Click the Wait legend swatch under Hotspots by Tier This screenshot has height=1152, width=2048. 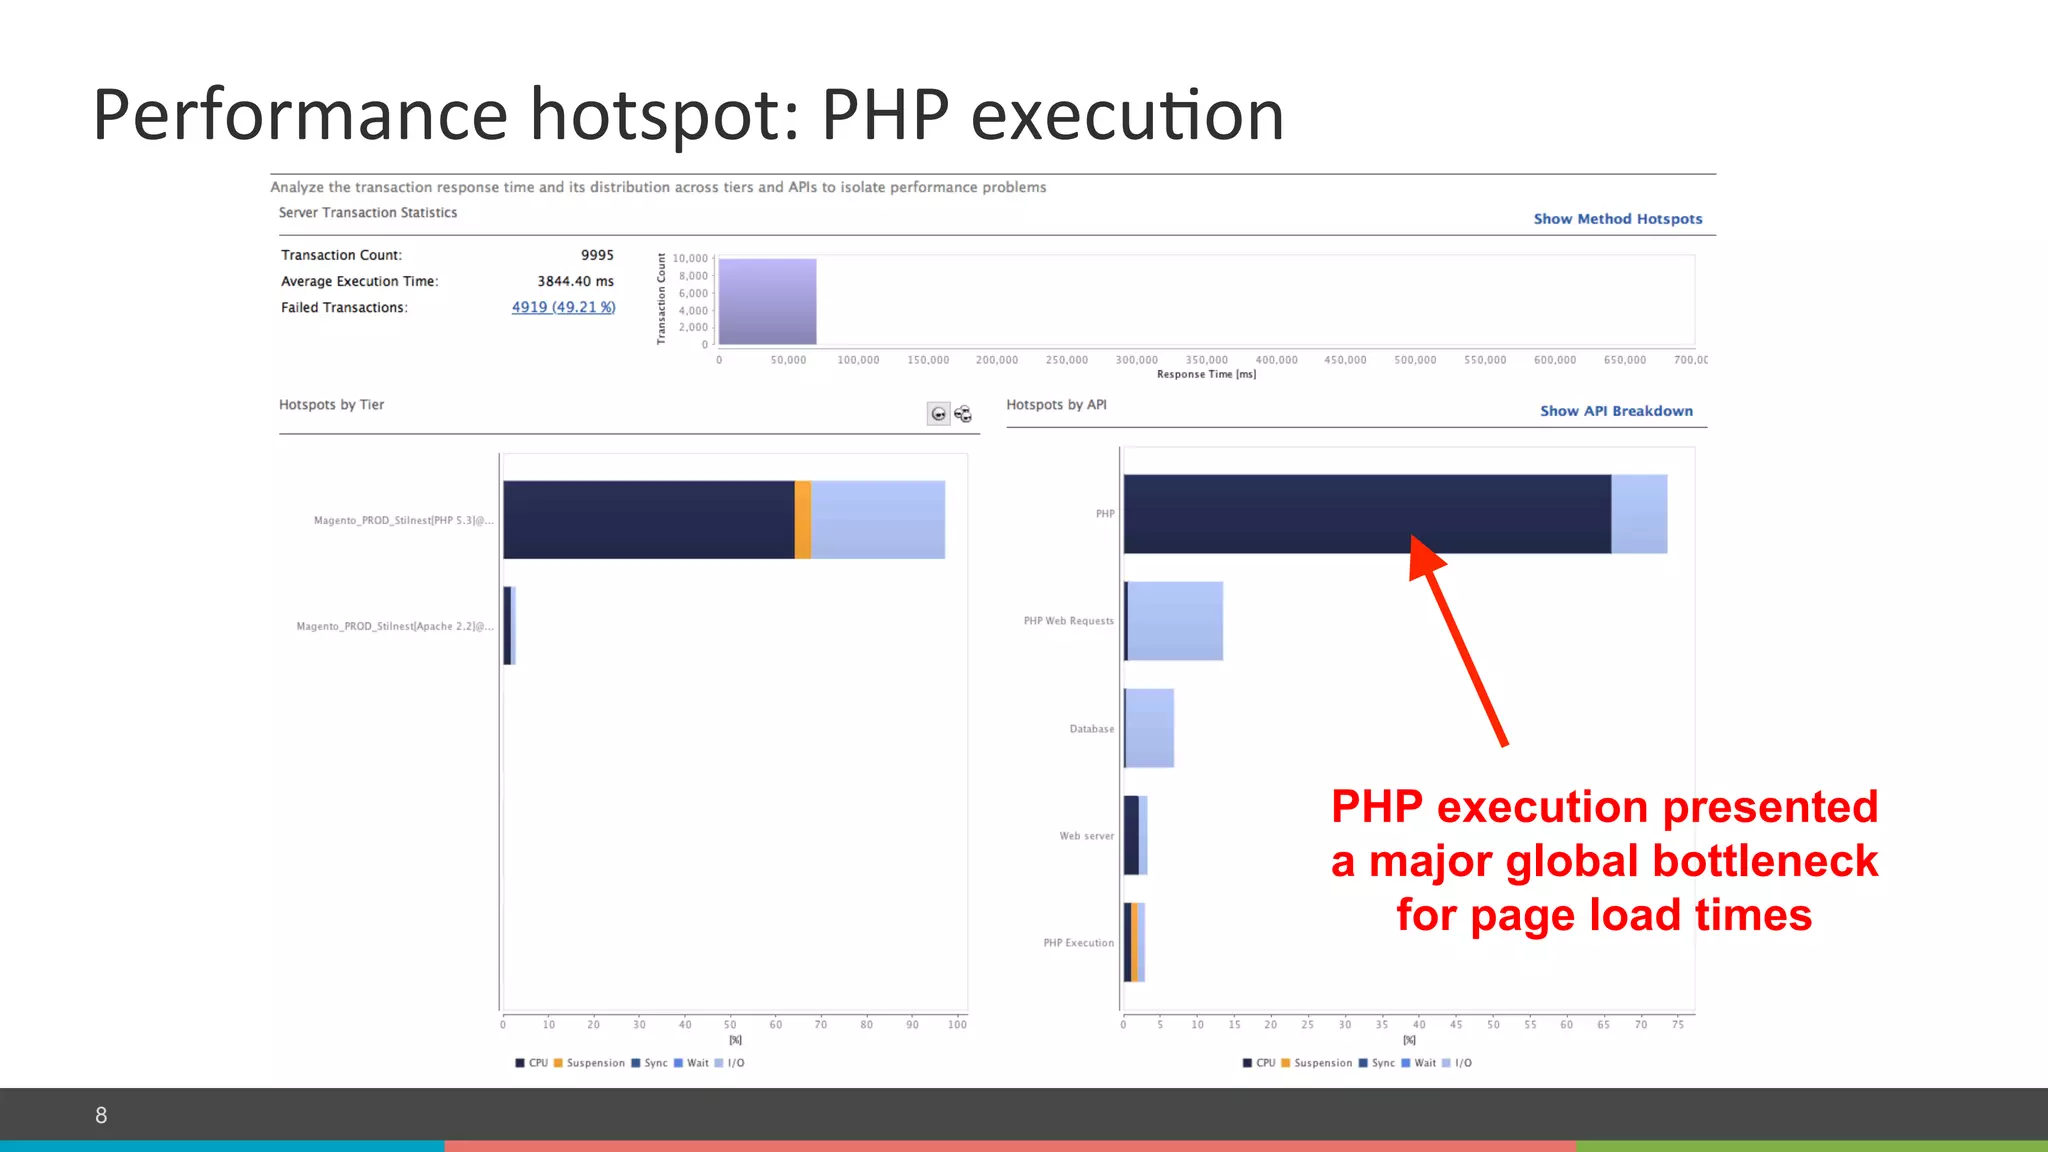(x=678, y=1063)
